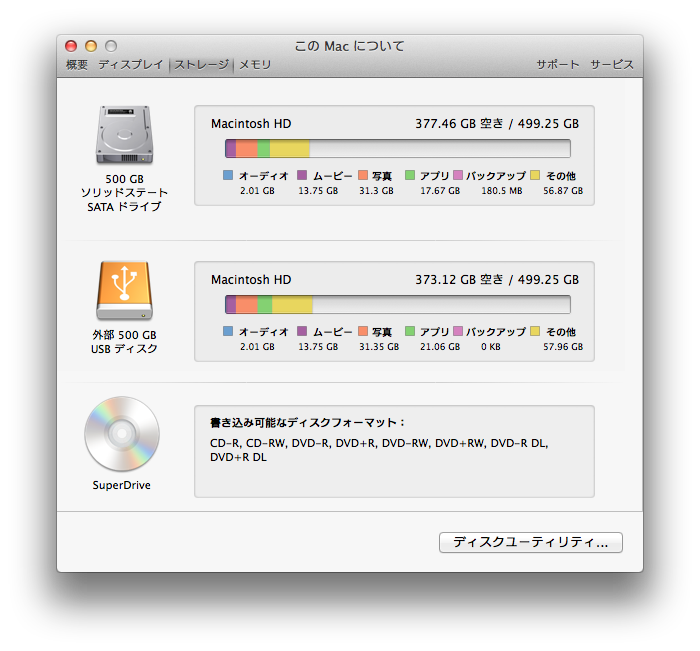Show the メモリ tab
This screenshot has width=700, height=651.
[255, 65]
